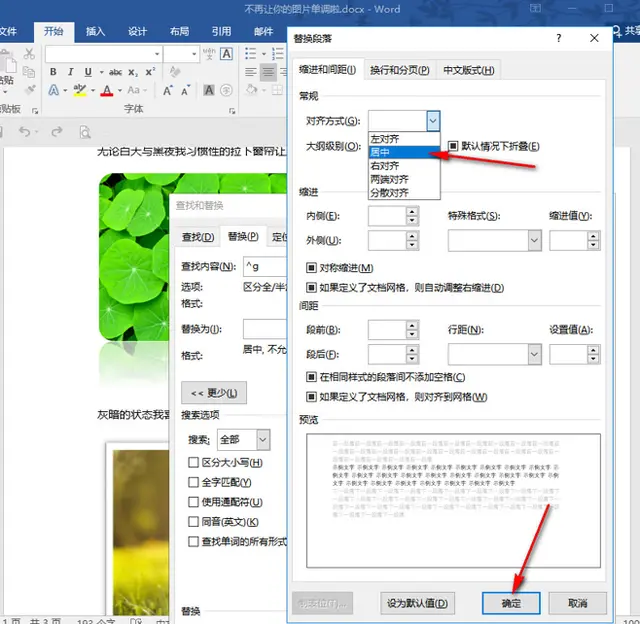Open 特殊格式 dropdown
The image size is (640, 624).
(x=534, y=240)
